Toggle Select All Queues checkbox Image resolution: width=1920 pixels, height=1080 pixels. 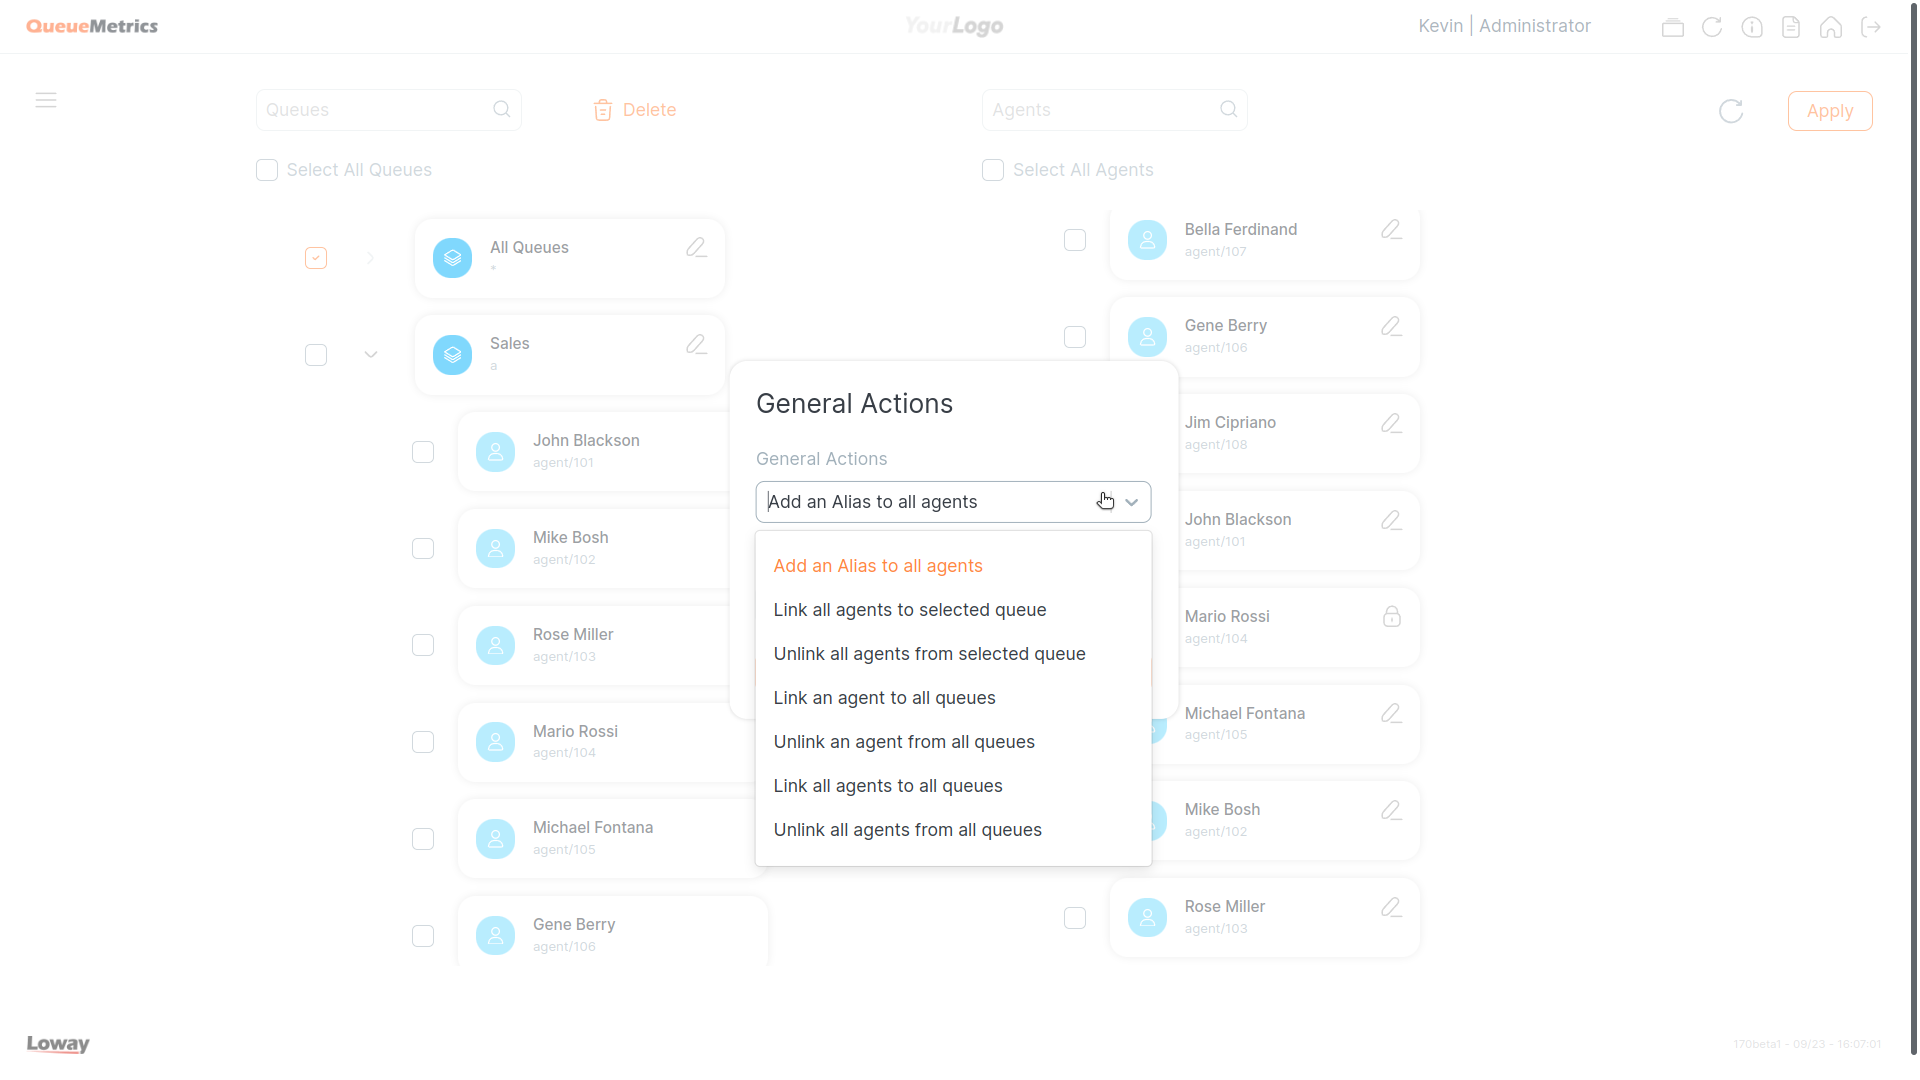click(x=266, y=169)
